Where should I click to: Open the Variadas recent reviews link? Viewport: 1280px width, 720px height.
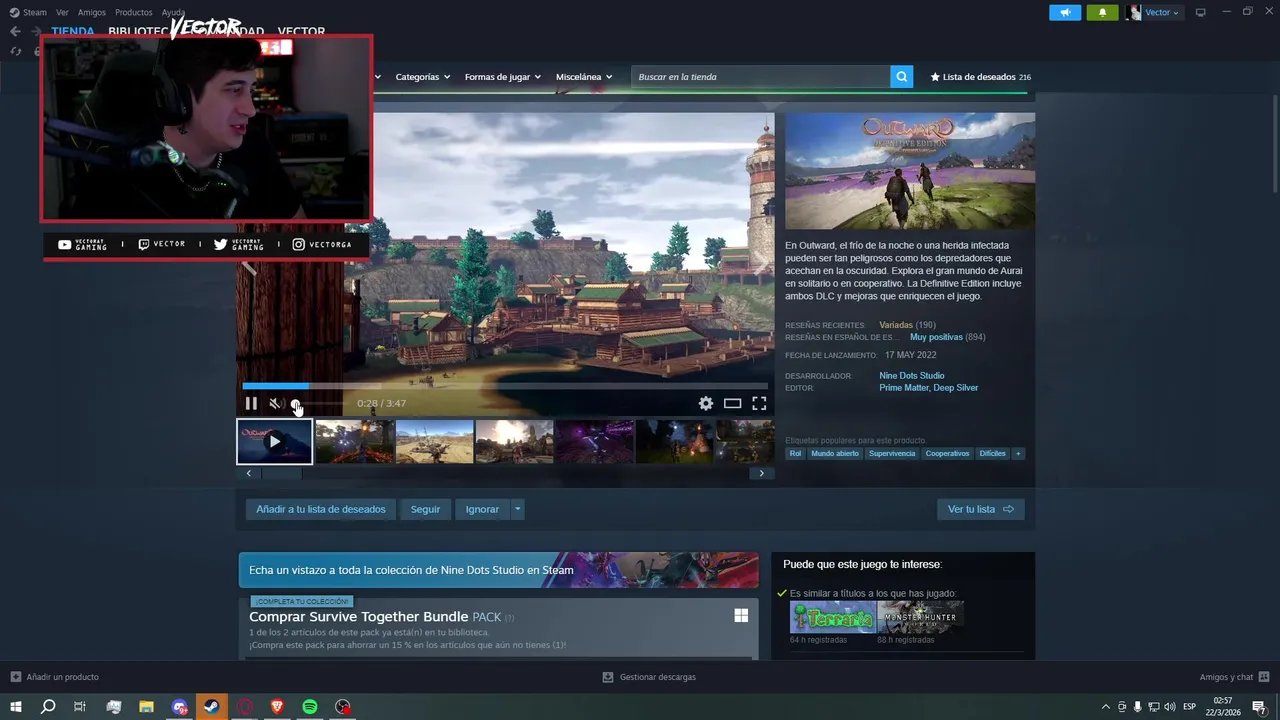(x=896, y=325)
